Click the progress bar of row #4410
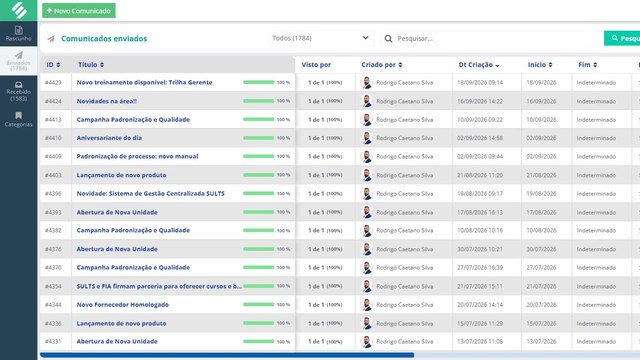640x360 pixels. coord(258,138)
